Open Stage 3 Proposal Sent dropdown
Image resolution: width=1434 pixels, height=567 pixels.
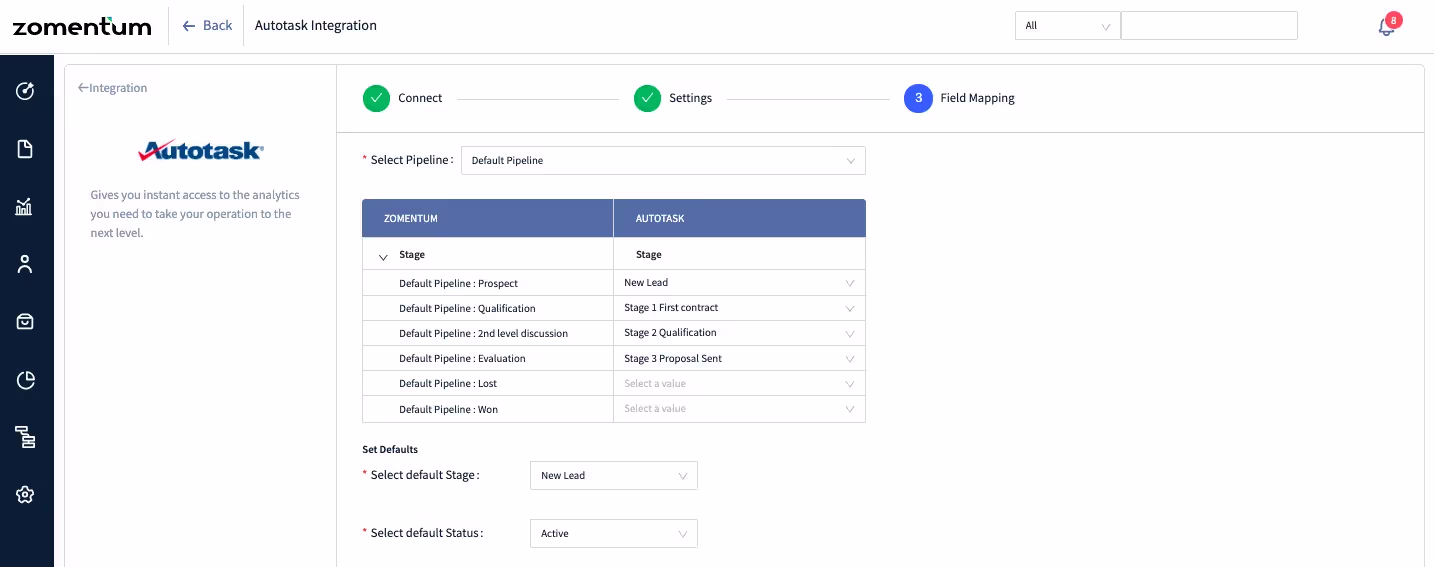coord(739,358)
